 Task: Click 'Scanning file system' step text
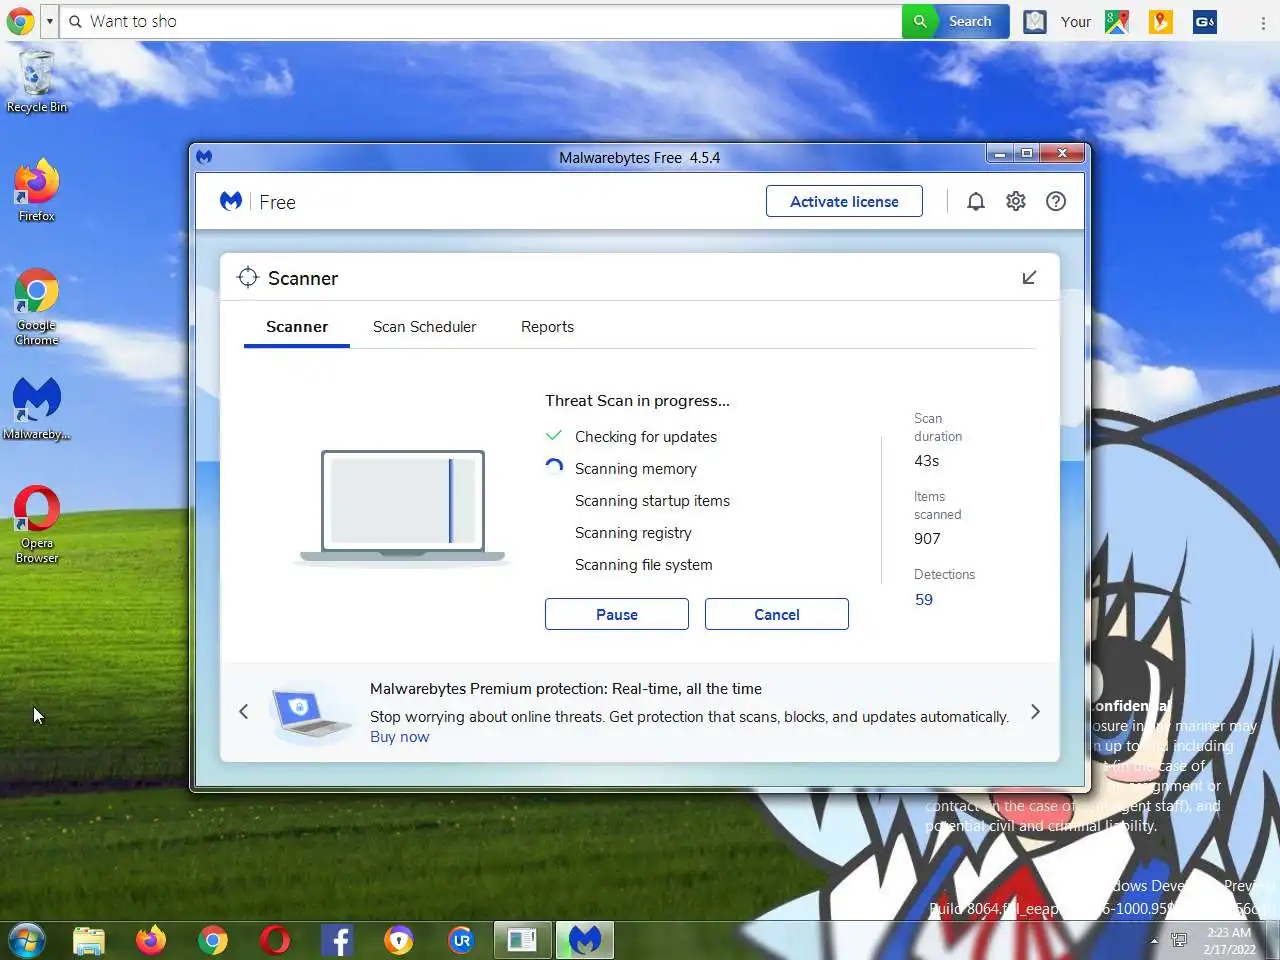[644, 564]
